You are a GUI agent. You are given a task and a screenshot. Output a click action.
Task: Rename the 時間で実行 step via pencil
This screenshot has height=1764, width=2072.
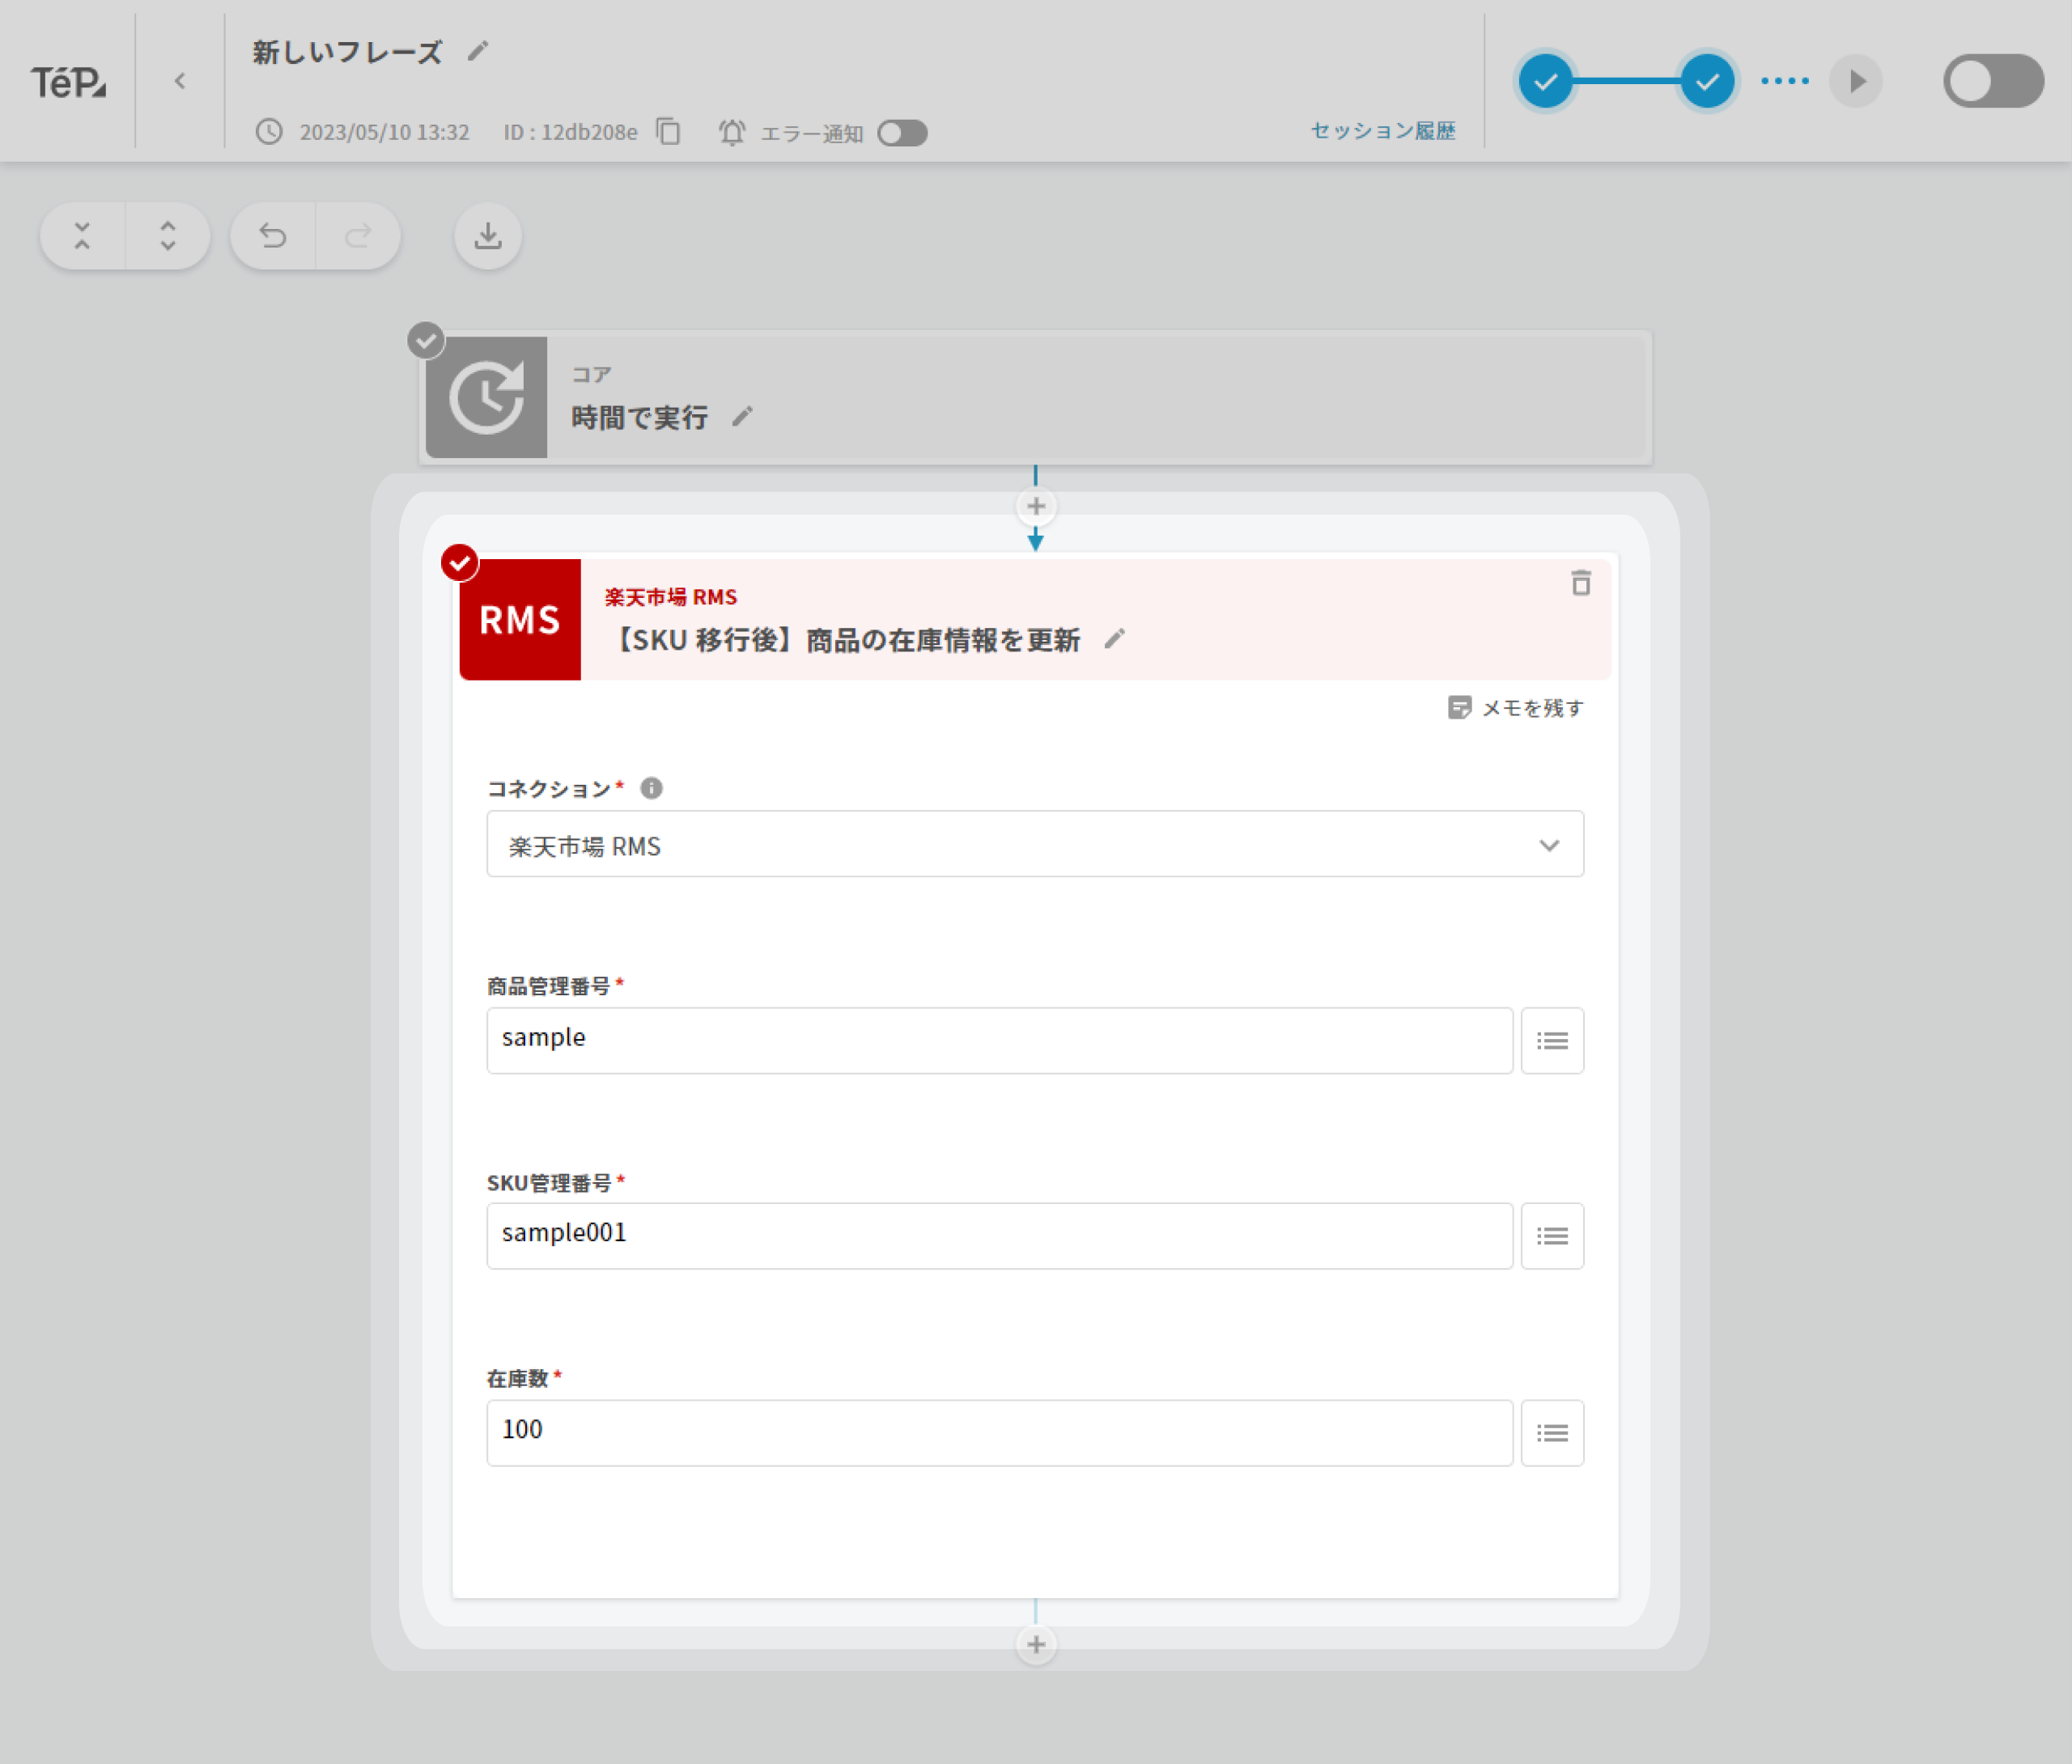741,417
